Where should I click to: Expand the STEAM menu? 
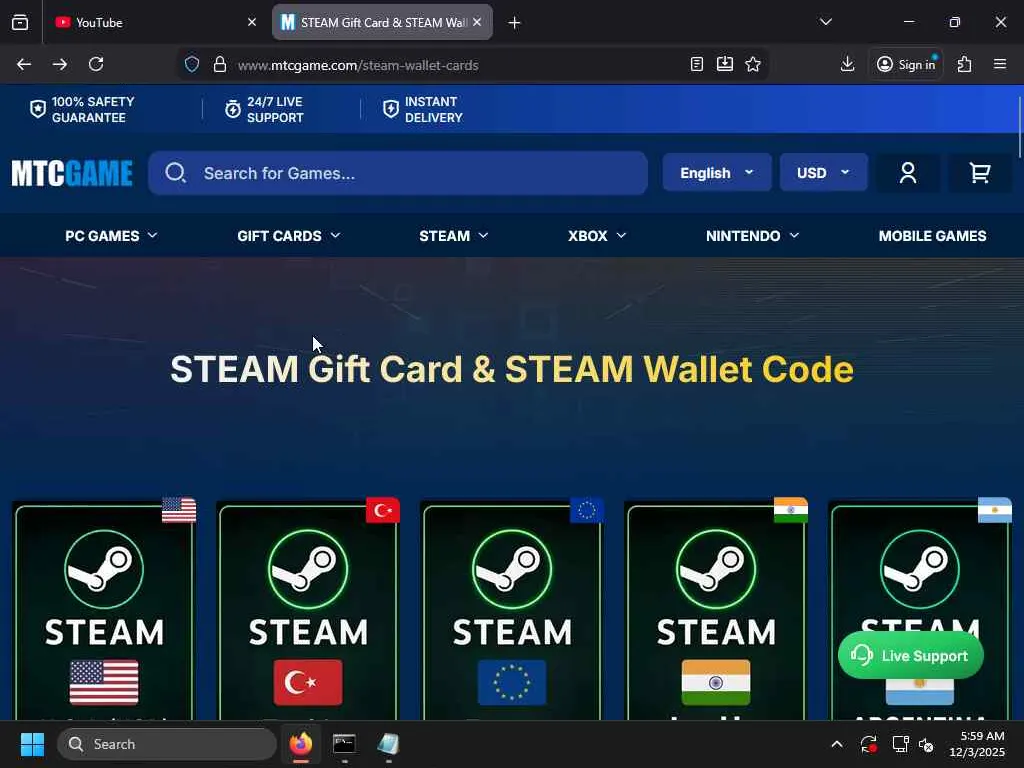tap(453, 236)
